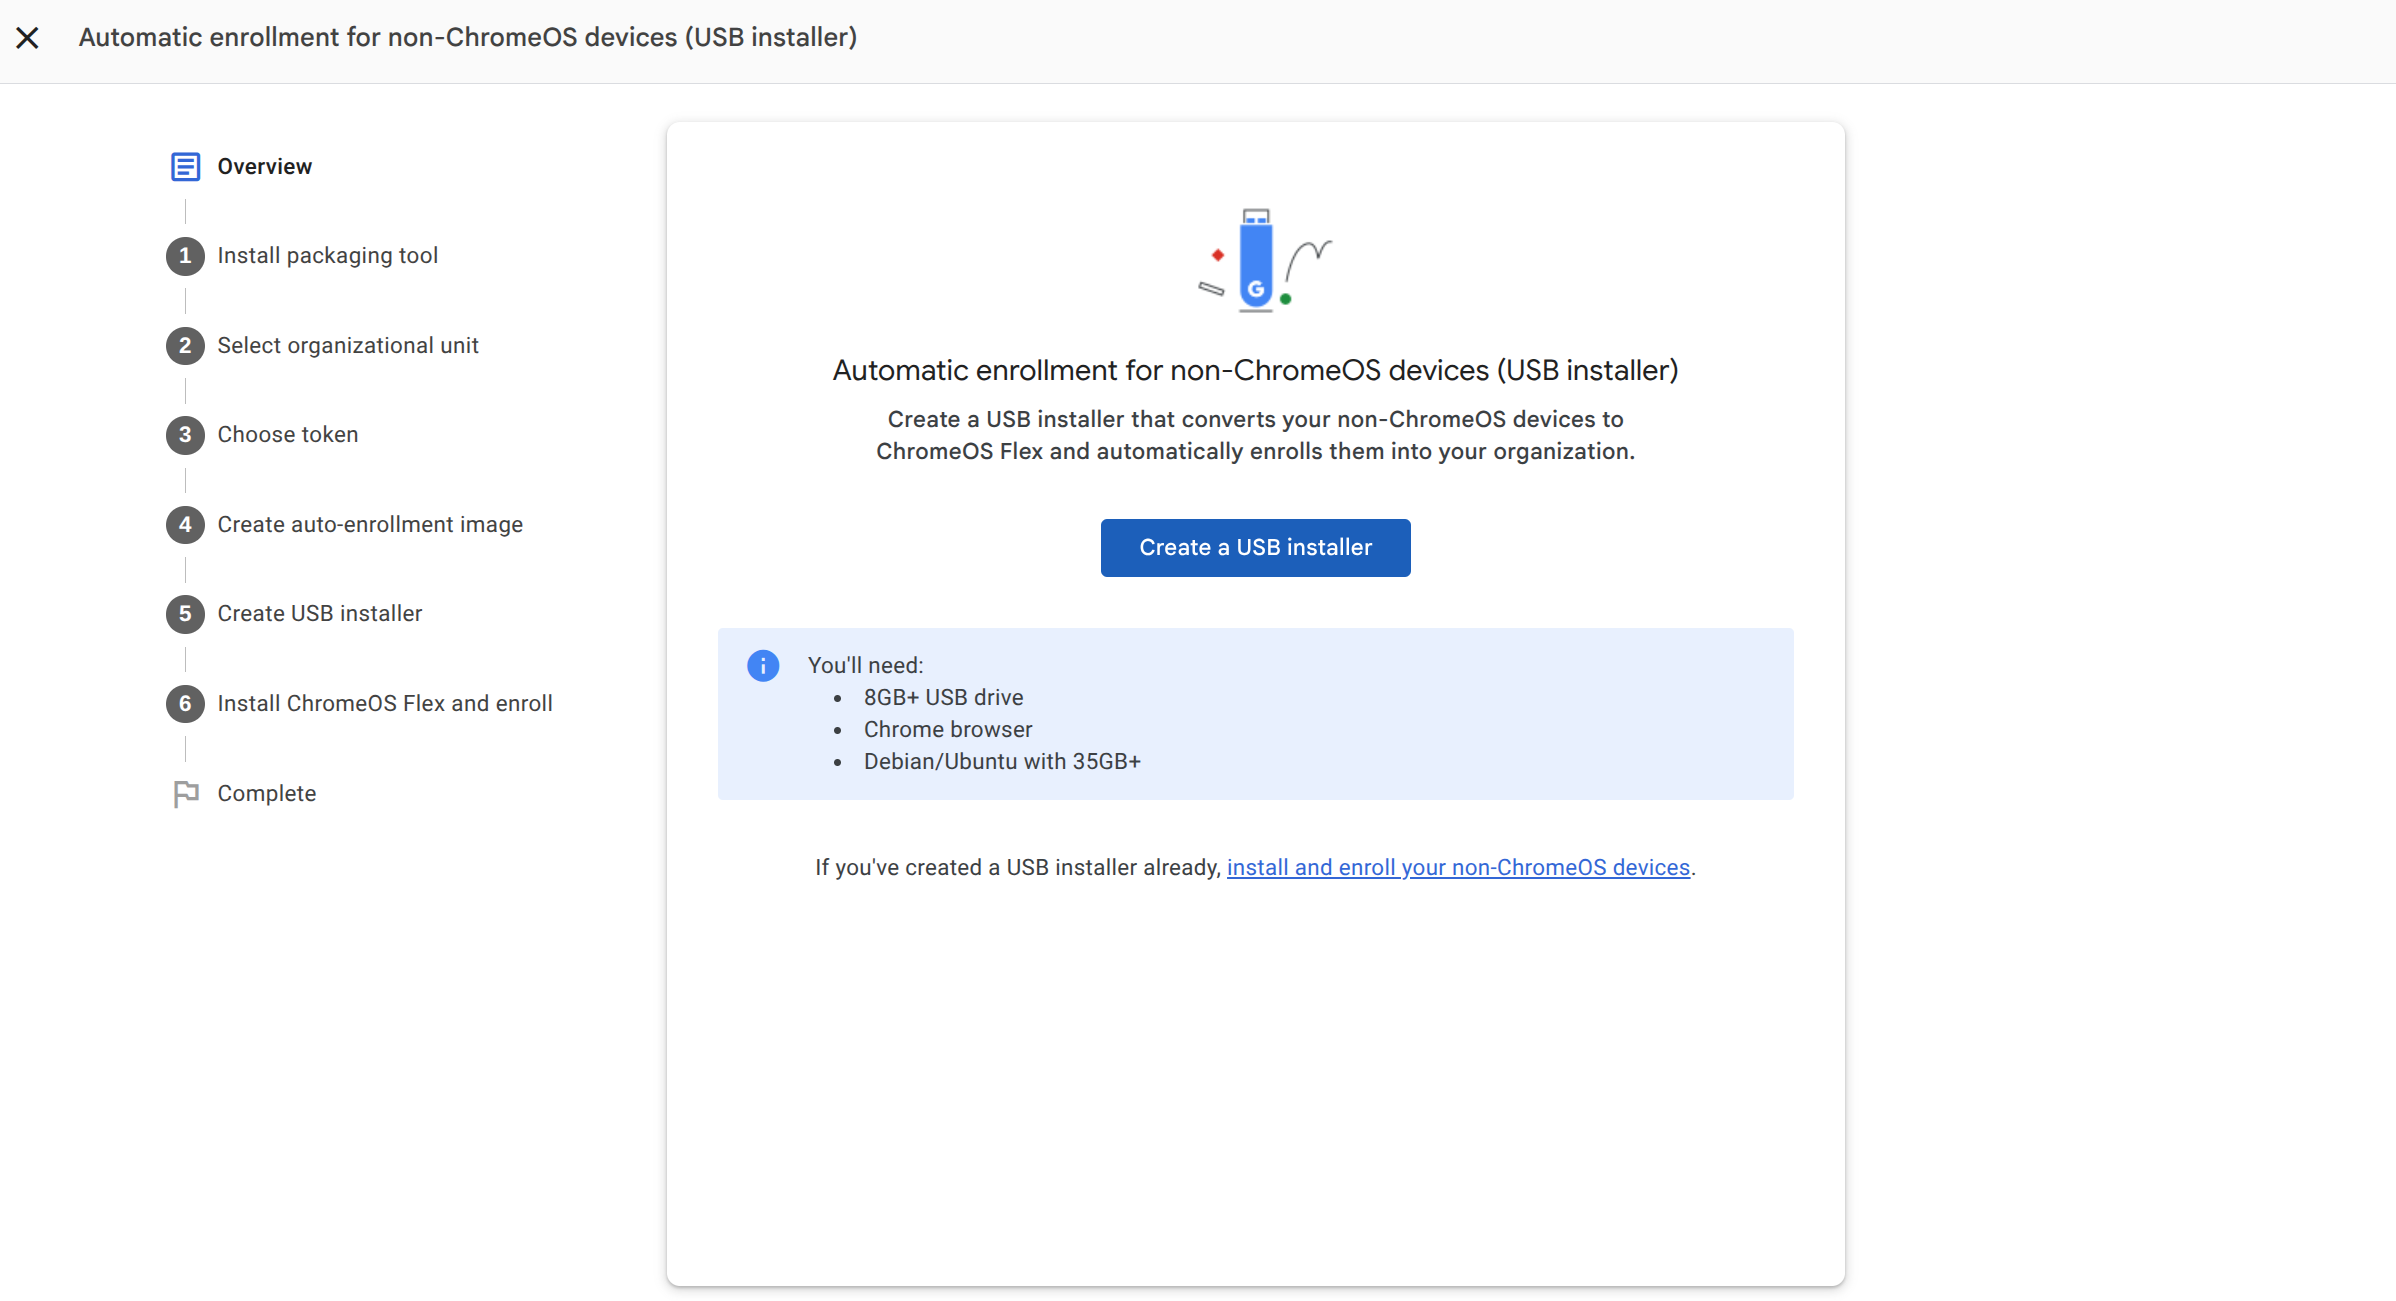Click the Overview document icon
Screen dimensions: 2396x1301
pyautogui.click(x=185, y=166)
